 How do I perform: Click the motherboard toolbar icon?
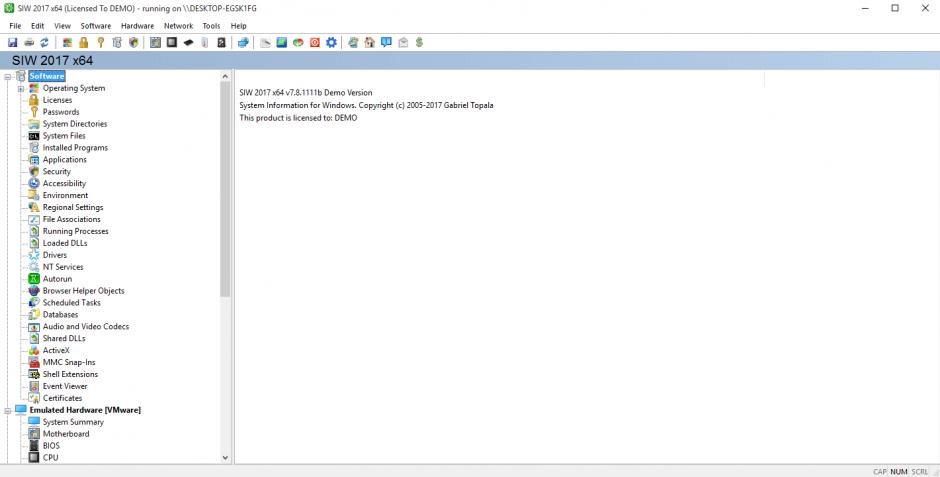click(x=155, y=43)
